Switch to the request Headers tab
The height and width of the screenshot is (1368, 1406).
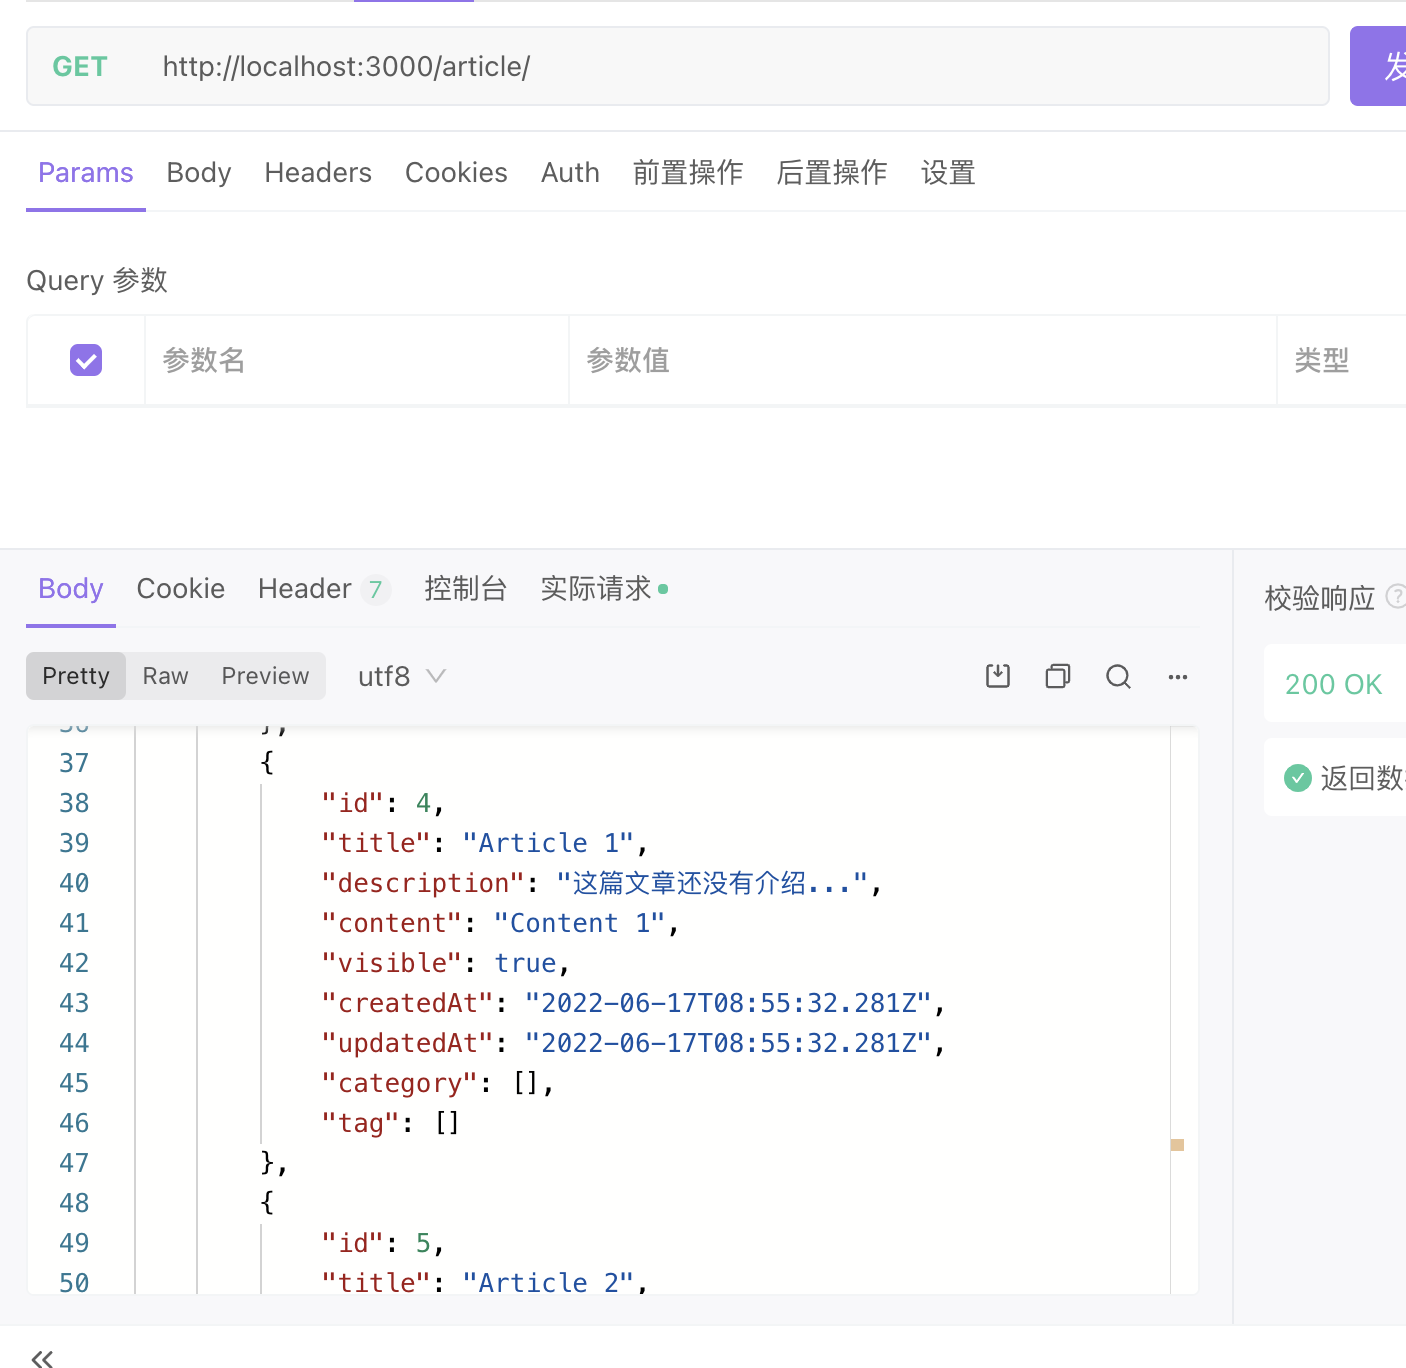pyautogui.click(x=318, y=173)
